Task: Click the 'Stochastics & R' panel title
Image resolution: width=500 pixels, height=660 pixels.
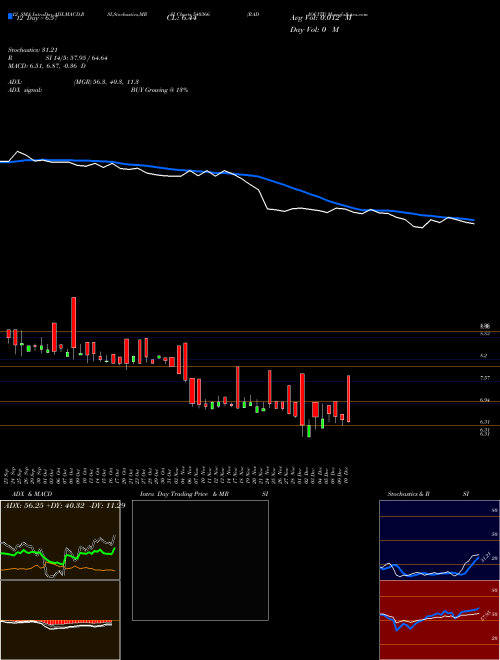Action: (409, 494)
